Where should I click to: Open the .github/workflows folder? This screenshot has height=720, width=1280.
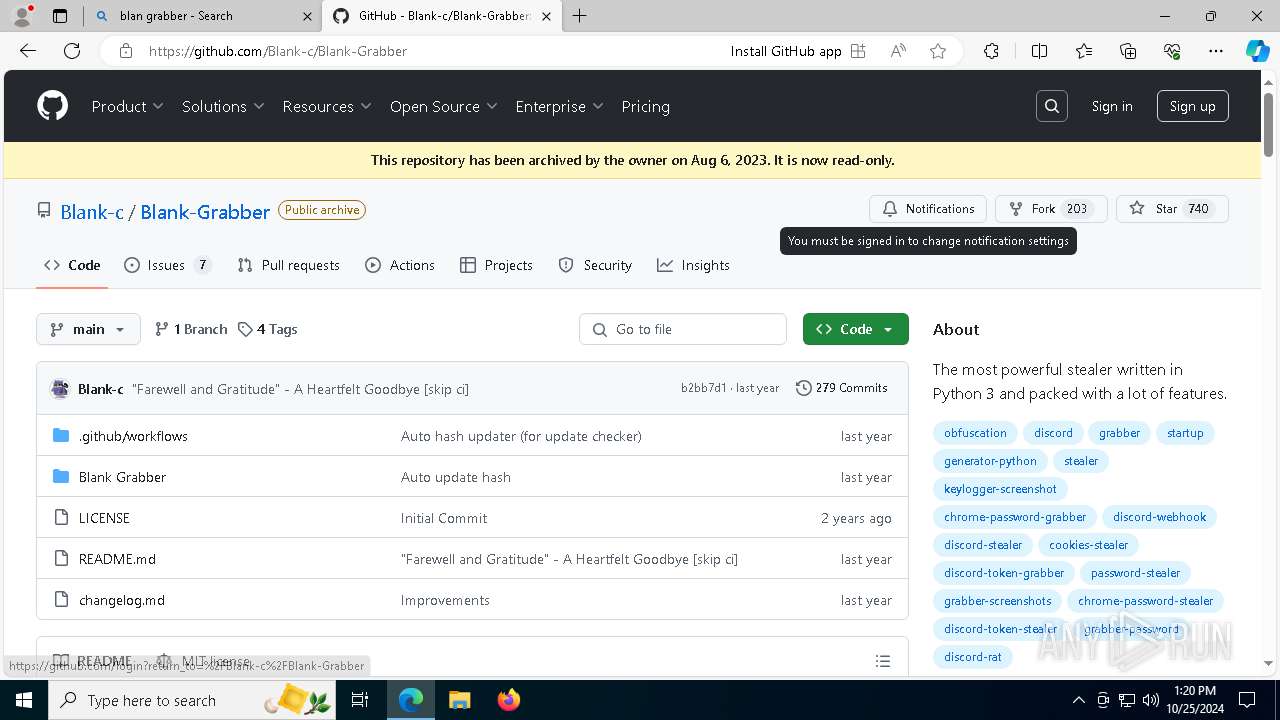(x=133, y=436)
